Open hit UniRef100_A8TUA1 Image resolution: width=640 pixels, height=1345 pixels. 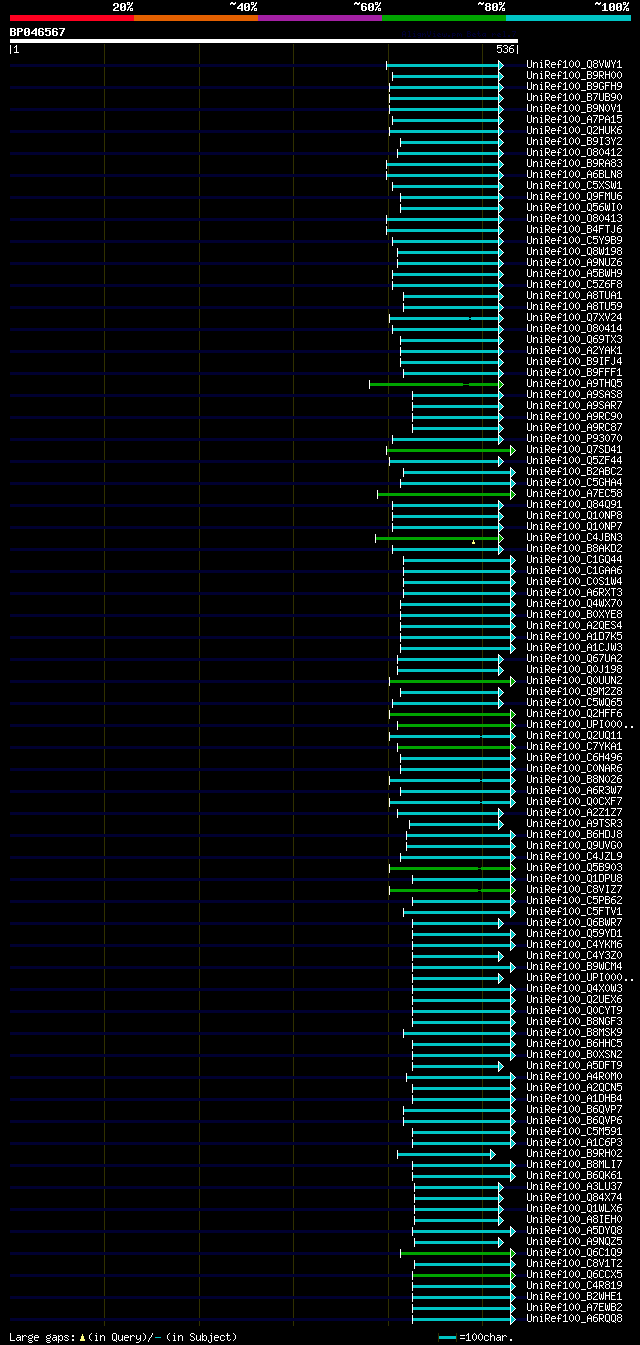point(574,295)
